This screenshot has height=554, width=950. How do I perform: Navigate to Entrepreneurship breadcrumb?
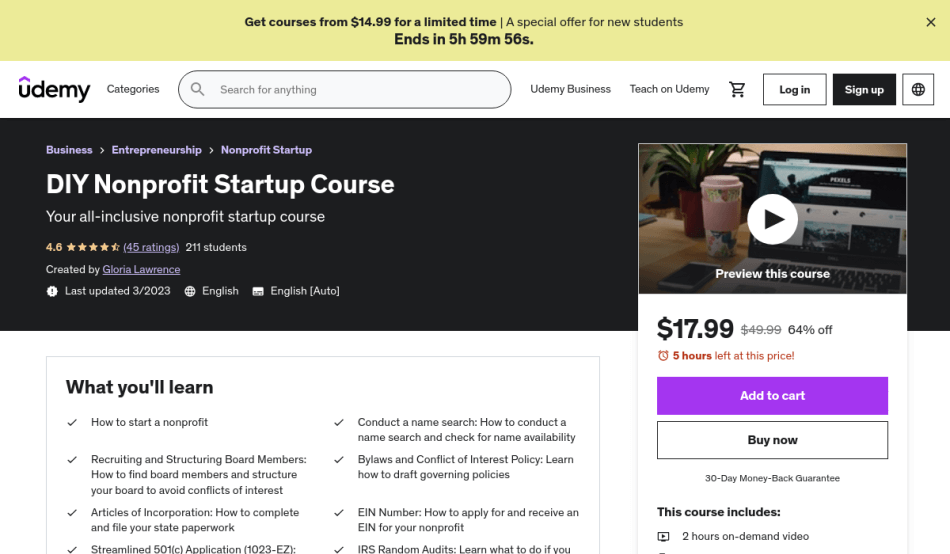[x=156, y=150]
